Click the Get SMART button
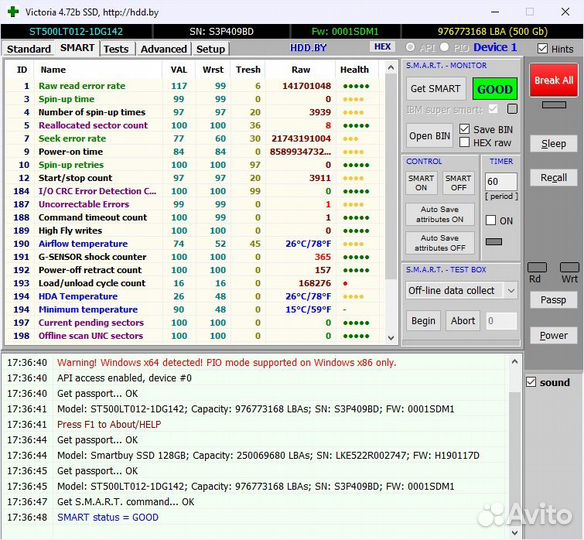Screen dimensions: 584x540 [x=435, y=89]
